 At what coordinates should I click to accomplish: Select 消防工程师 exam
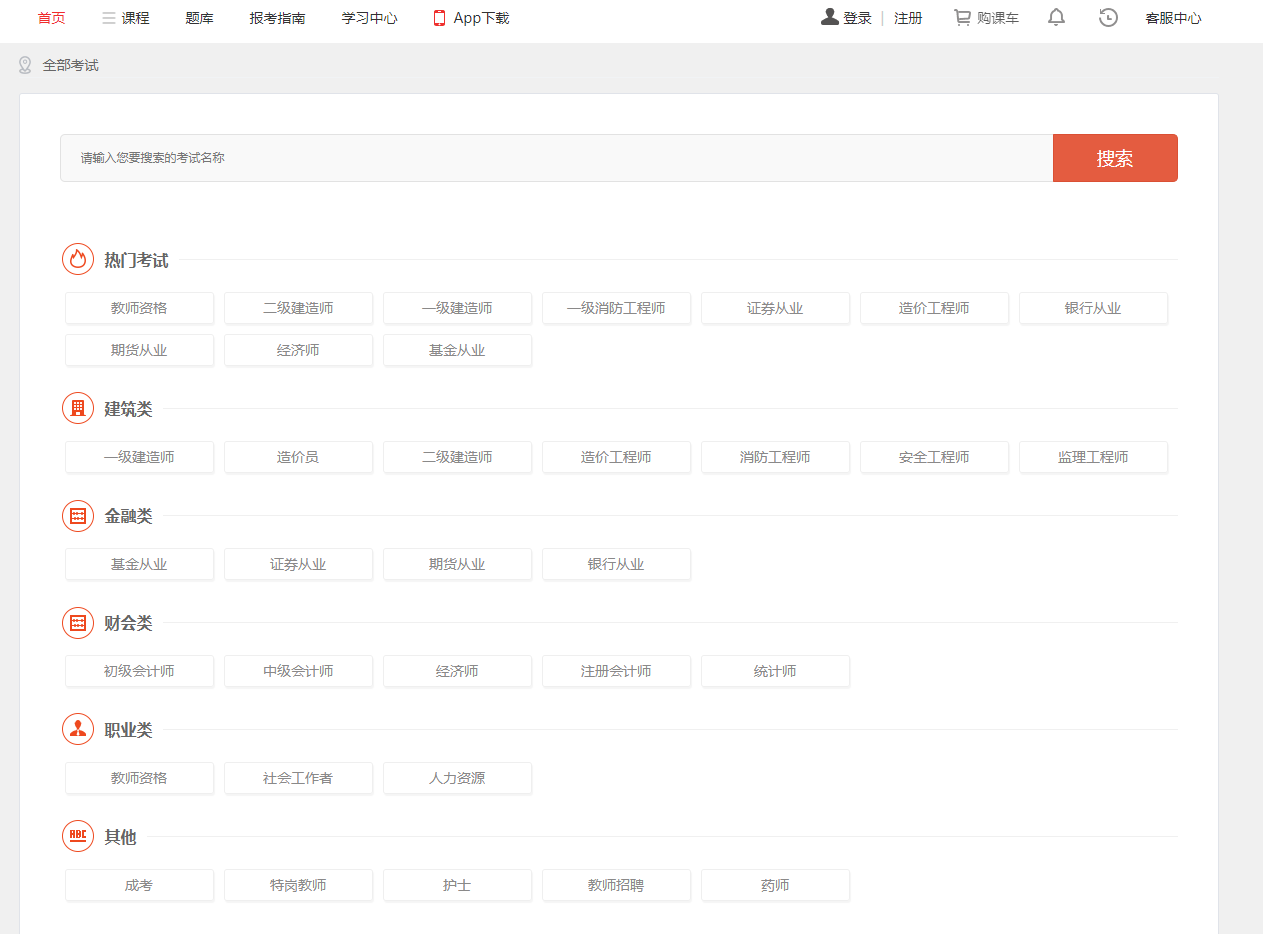[775, 457]
